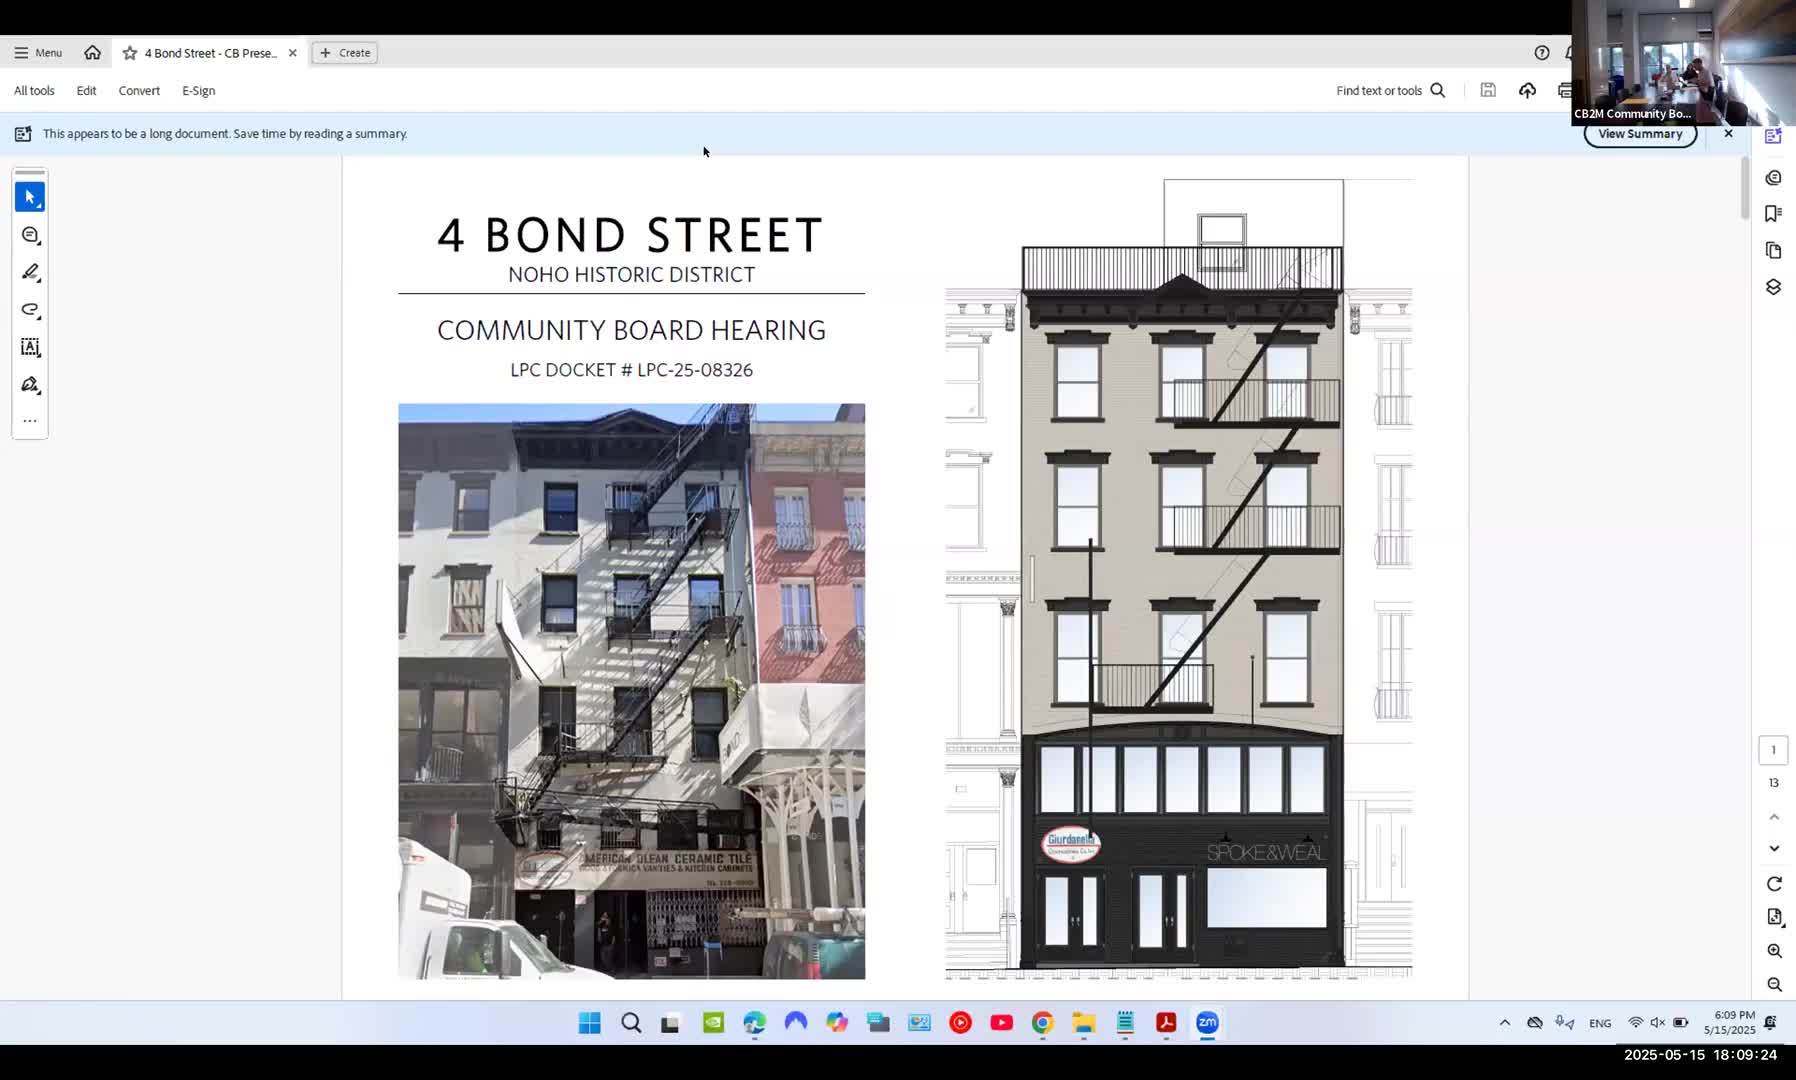The image size is (1796, 1080).
Task: Click the Create new tab button
Action: coord(344,53)
